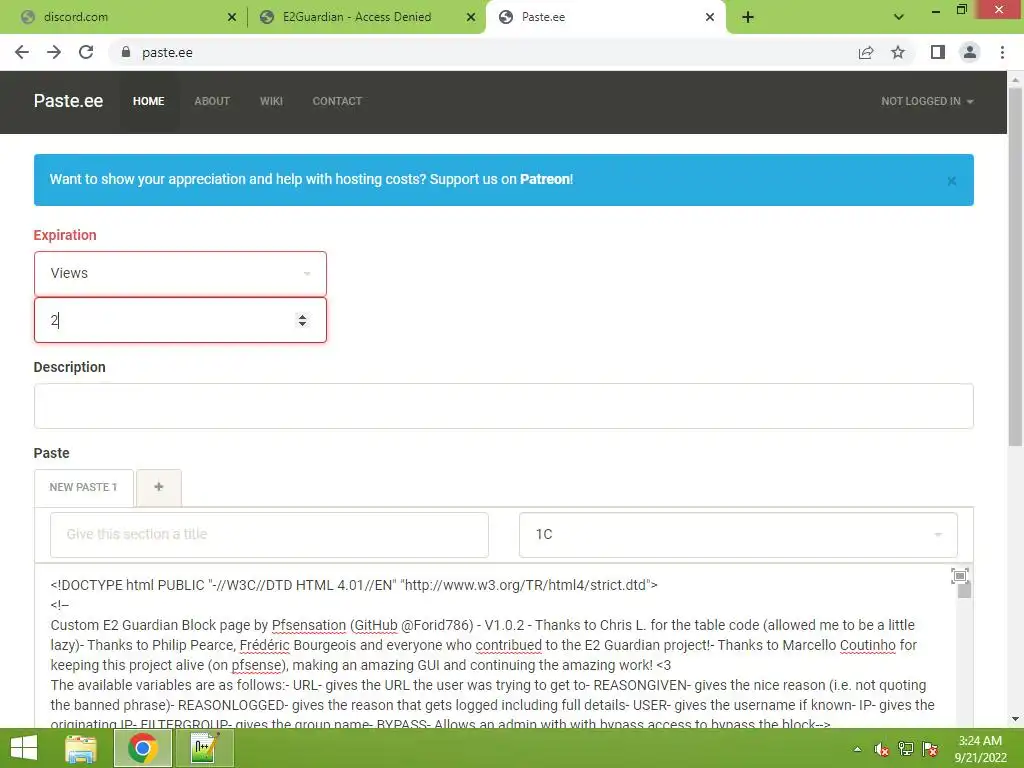Open File Explorer from the taskbar
The height and width of the screenshot is (768, 1024).
tap(81, 748)
